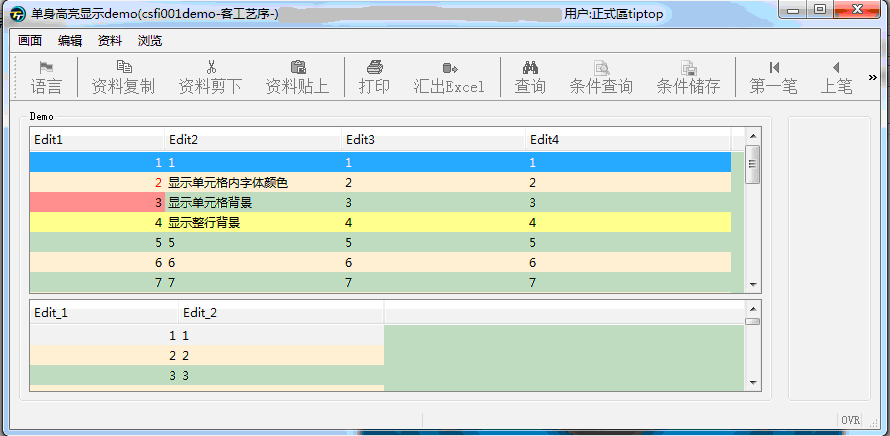The height and width of the screenshot is (436, 890).
Task: Click upper table scrollbar up arrow
Action: point(753,136)
